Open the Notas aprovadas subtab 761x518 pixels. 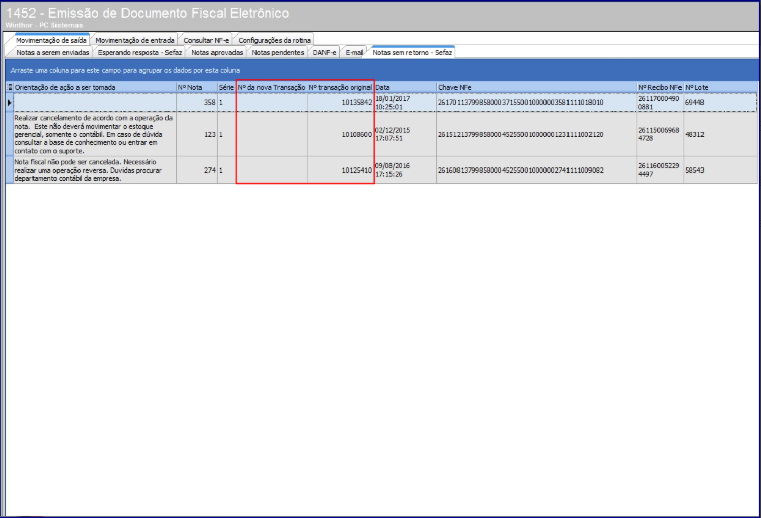click(x=217, y=52)
